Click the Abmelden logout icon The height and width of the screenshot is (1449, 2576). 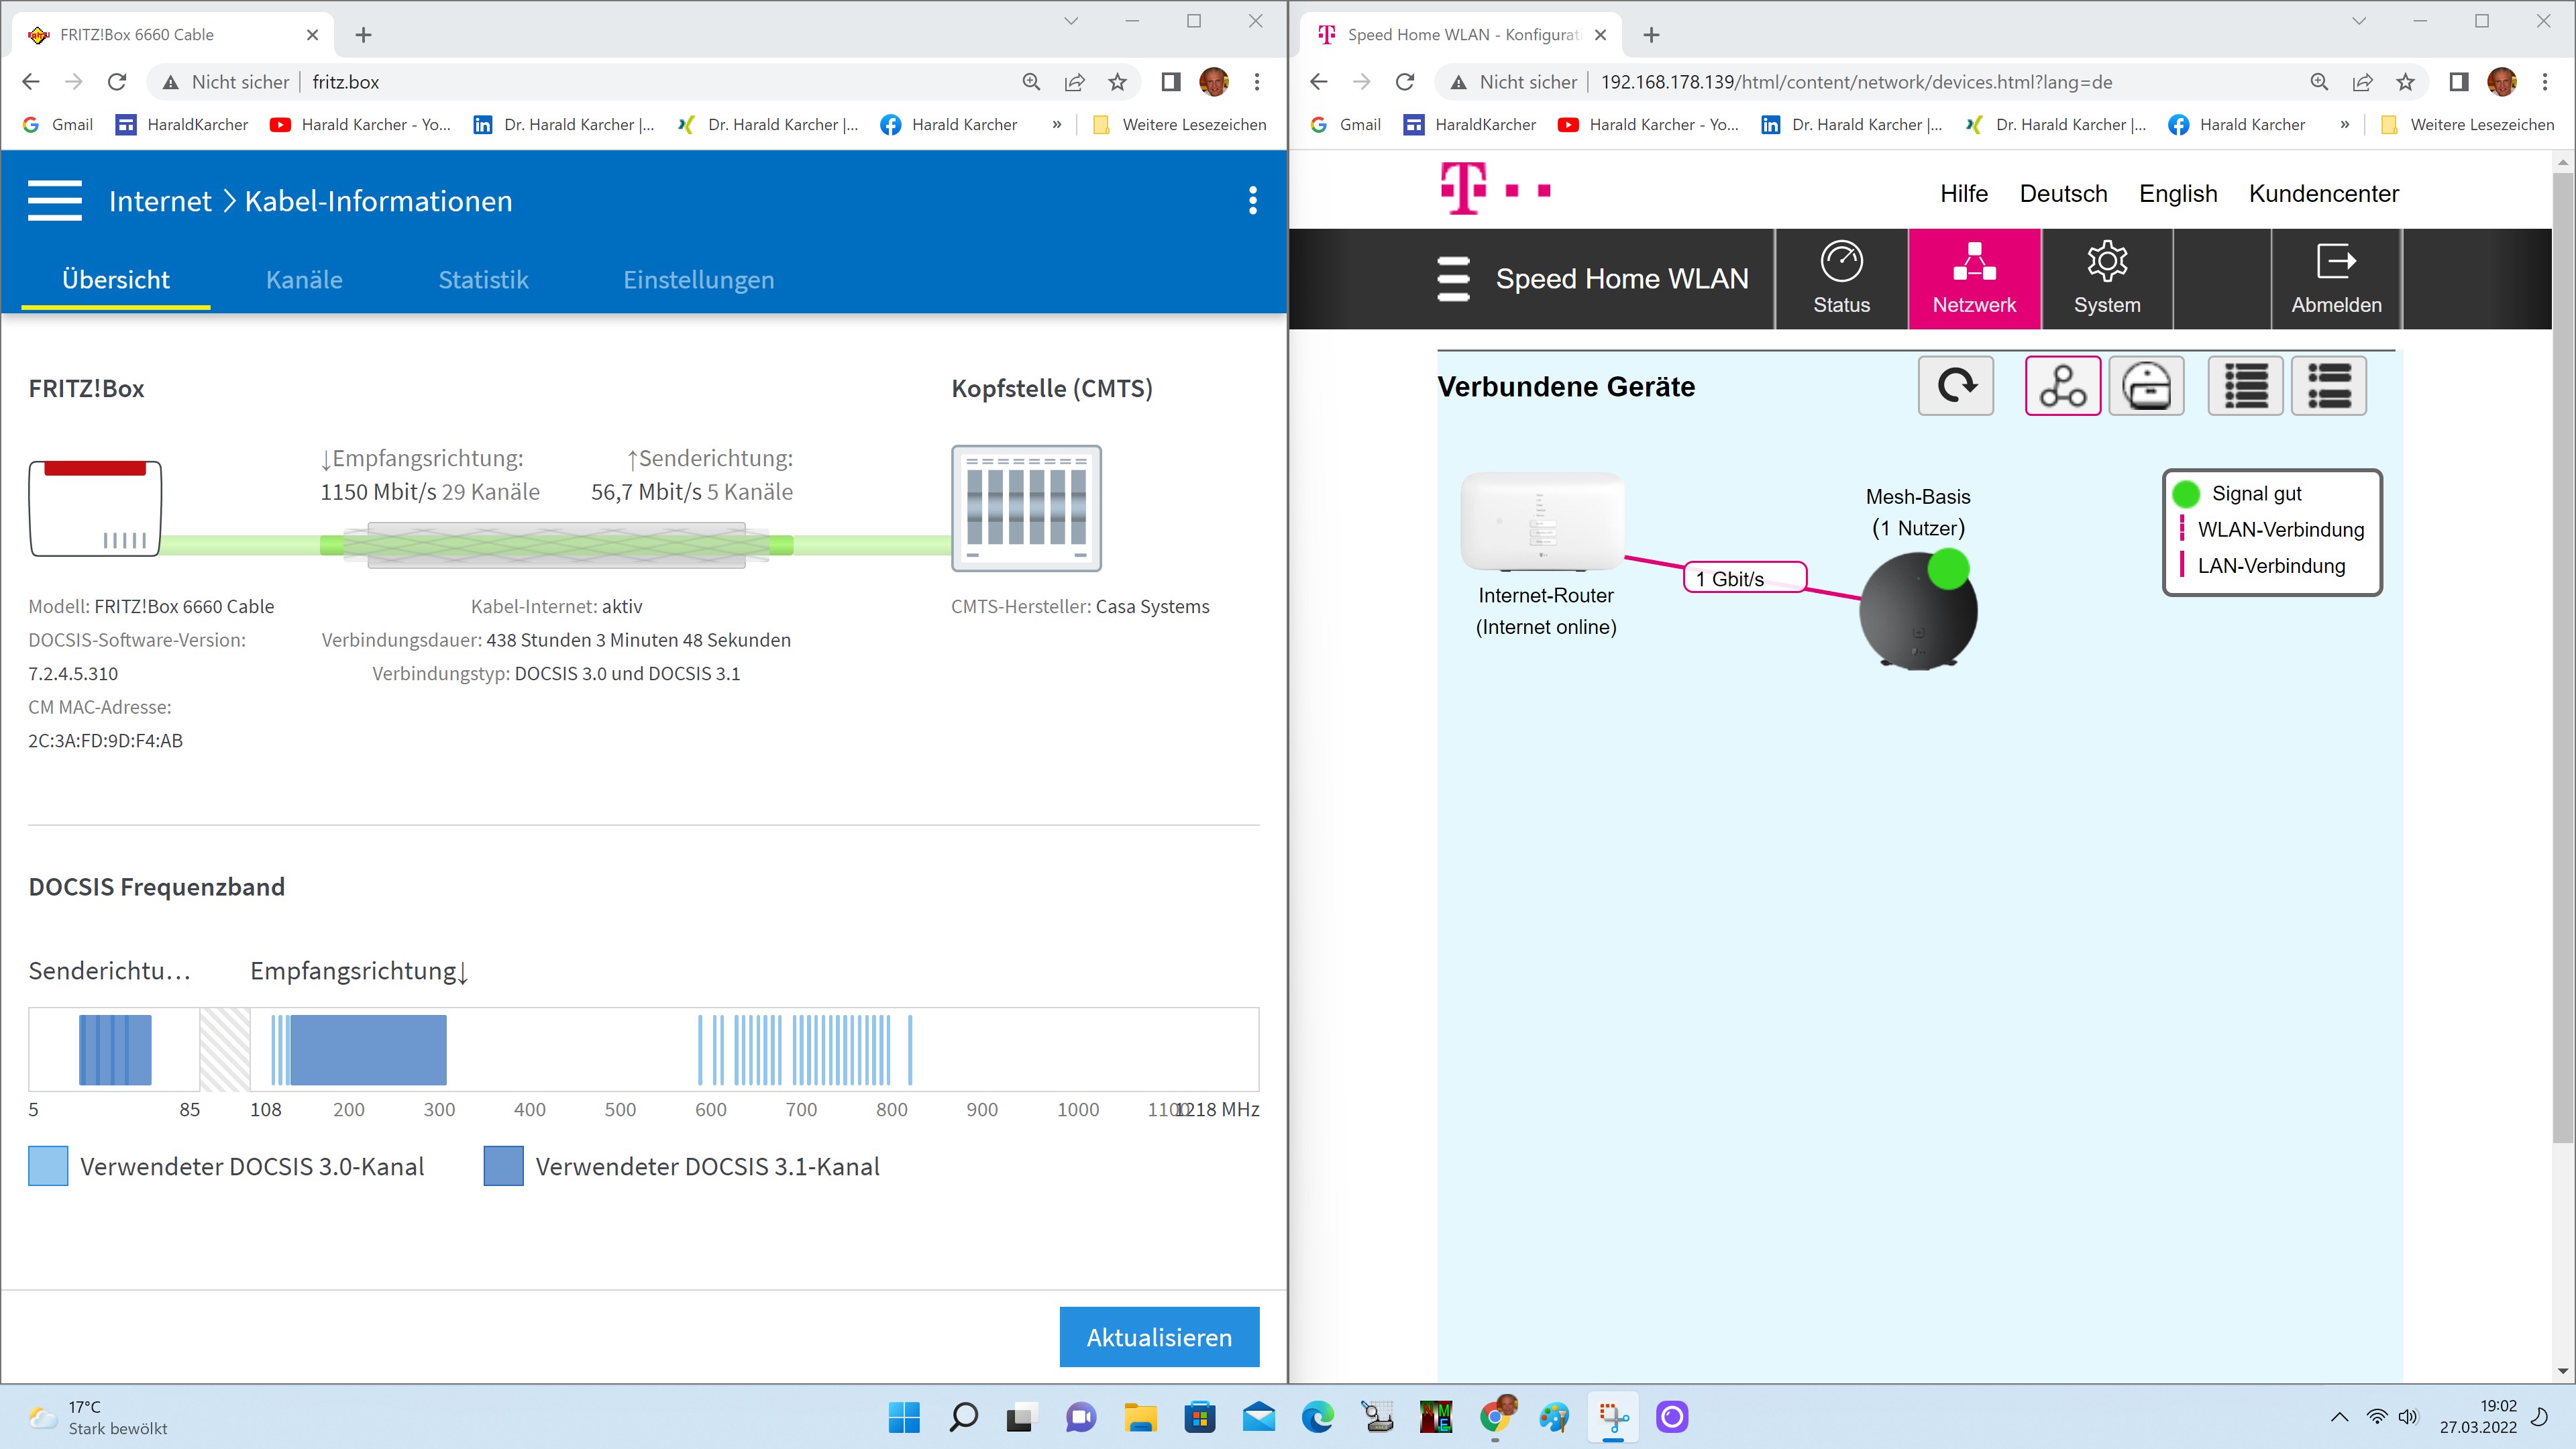(x=2336, y=279)
